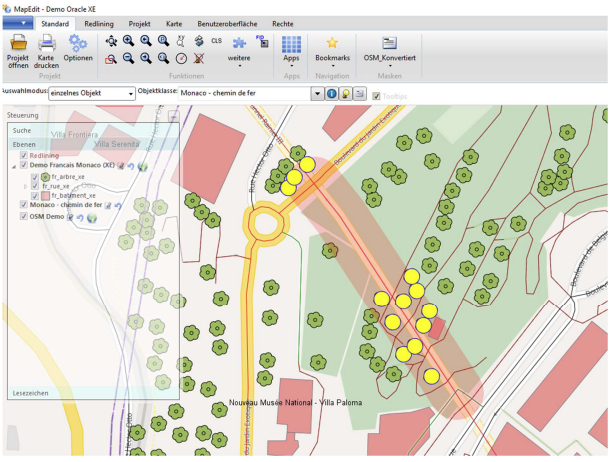The image size is (615, 462).
Task: Click the compass gauge tool icon
Action: pos(181,58)
